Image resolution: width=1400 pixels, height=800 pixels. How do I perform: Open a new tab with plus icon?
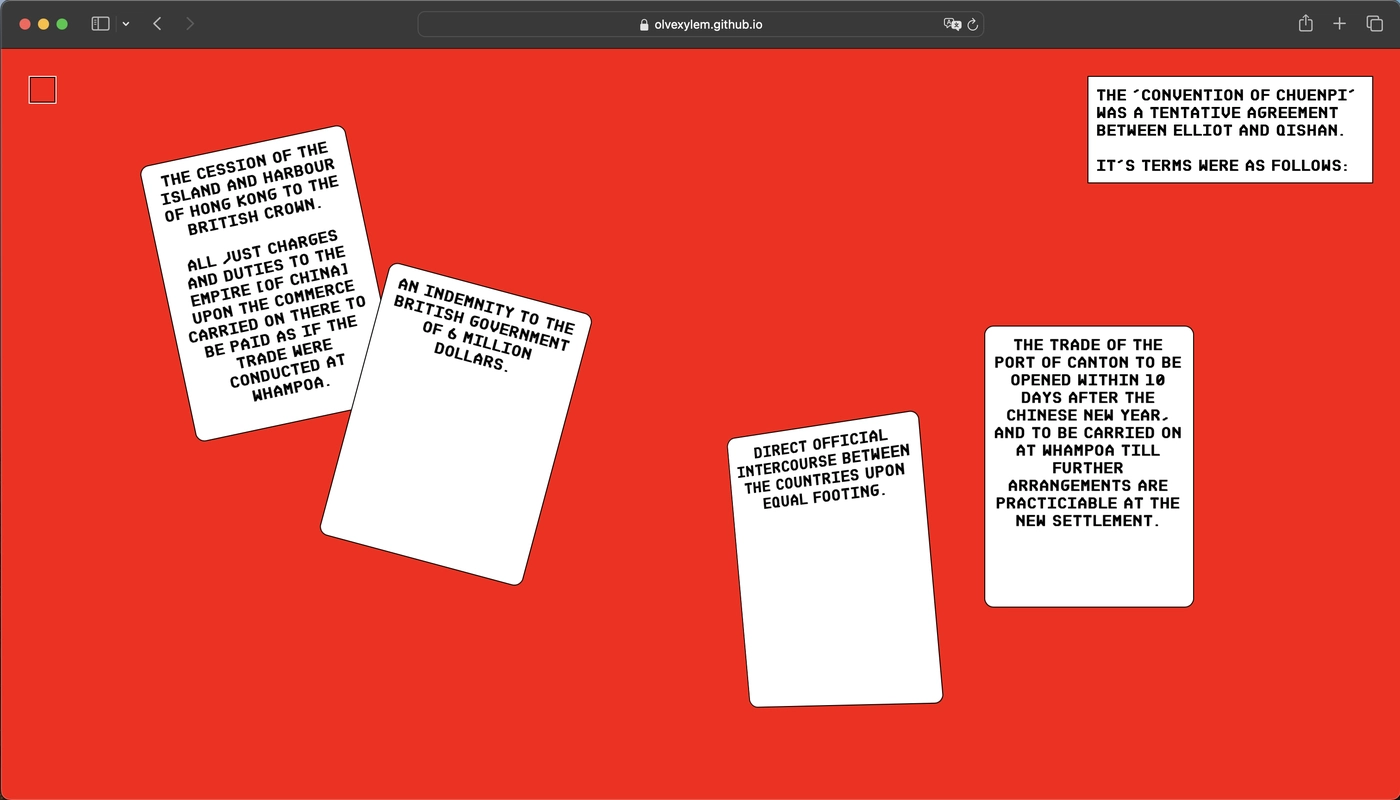[1340, 24]
